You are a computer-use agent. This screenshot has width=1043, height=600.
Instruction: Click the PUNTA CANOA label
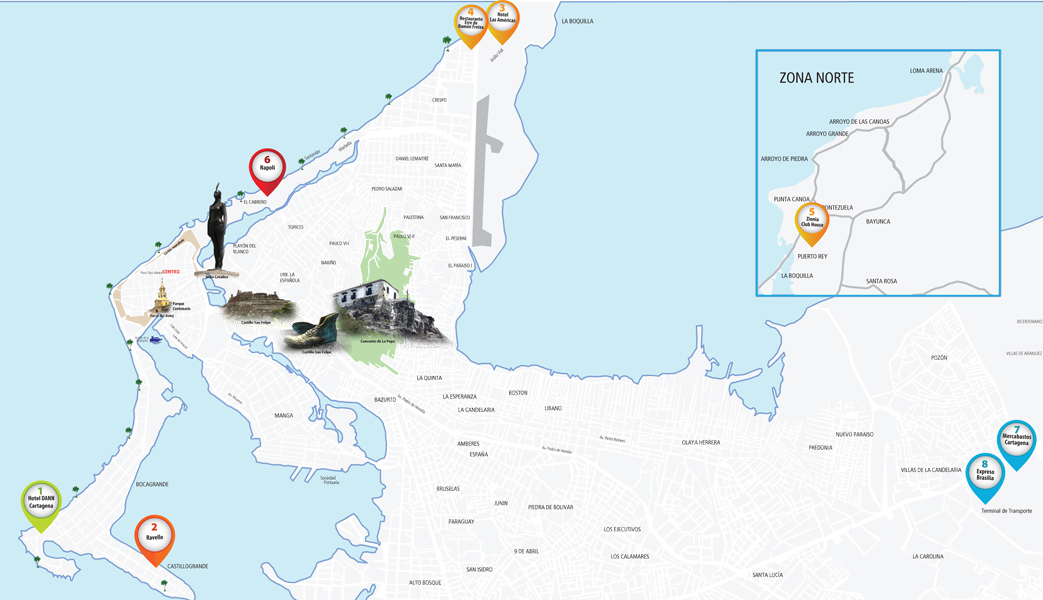[x=792, y=199]
